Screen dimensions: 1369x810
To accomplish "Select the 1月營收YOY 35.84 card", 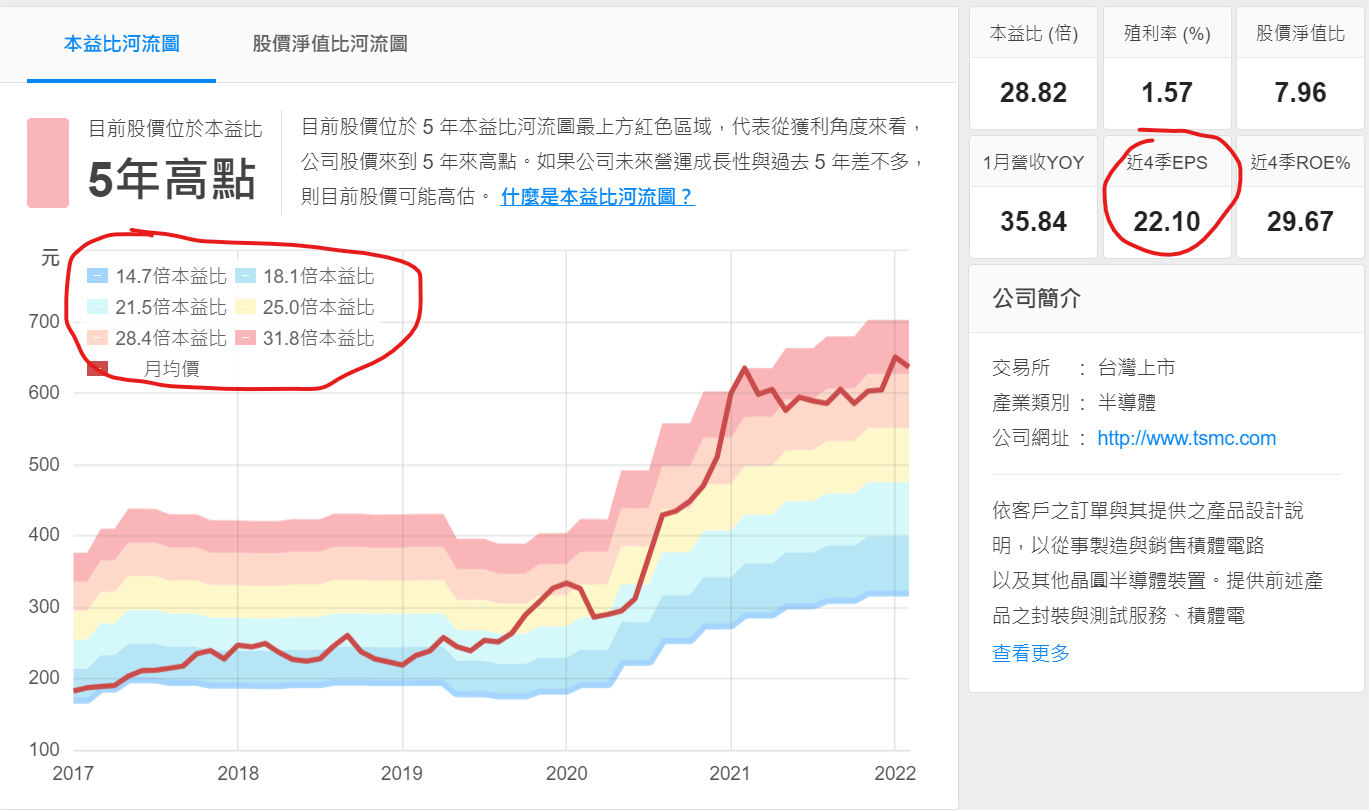I will point(1033,197).
